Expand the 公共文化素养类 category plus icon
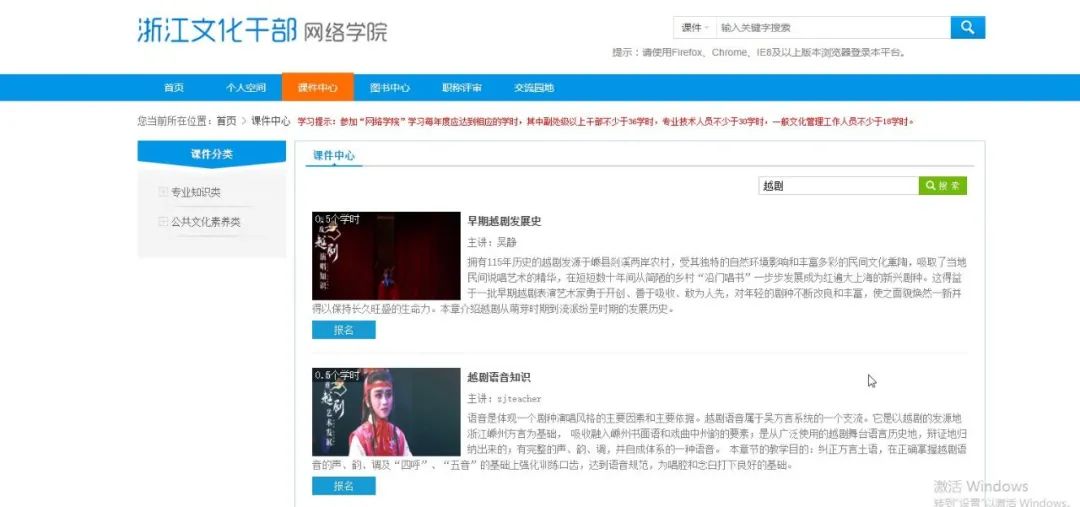The width and height of the screenshot is (1080, 507). pyautogui.click(x=163, y=222)
